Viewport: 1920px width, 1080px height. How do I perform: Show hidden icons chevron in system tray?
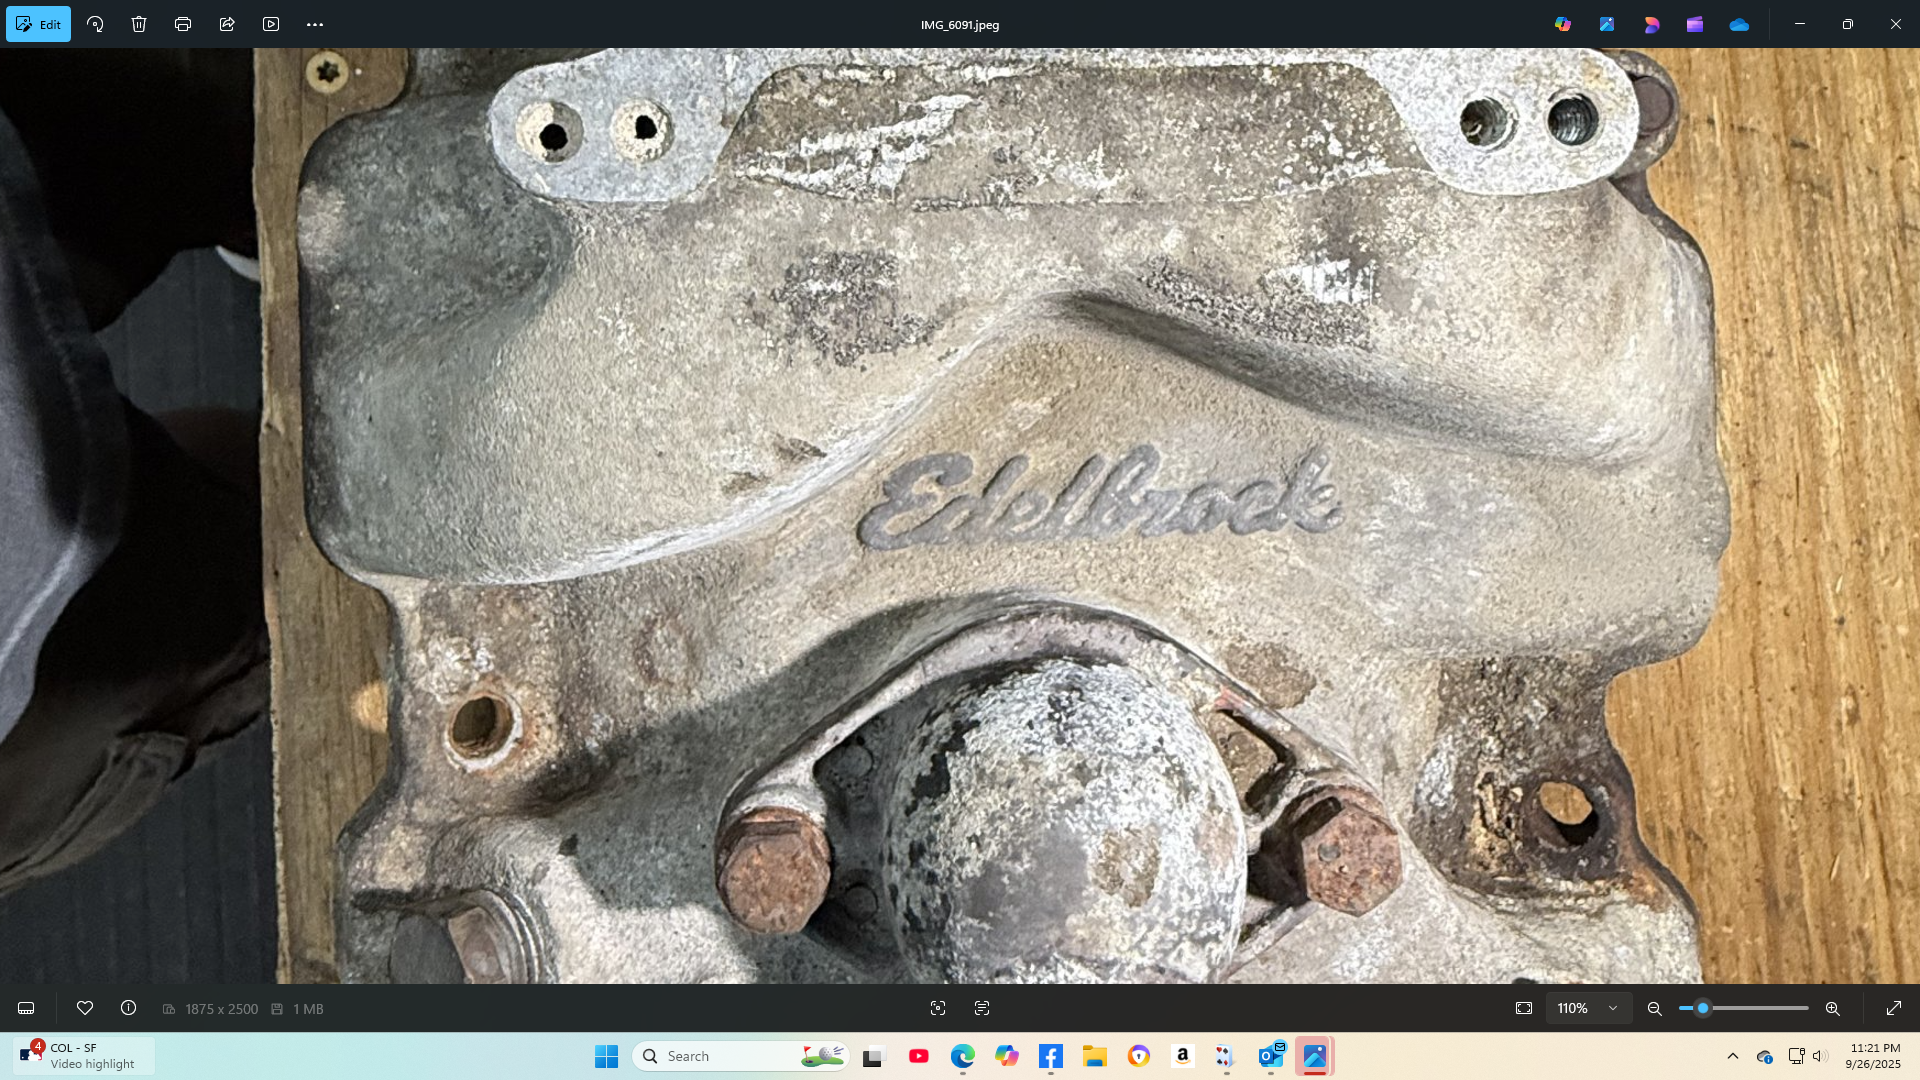pos(1733,1056)
